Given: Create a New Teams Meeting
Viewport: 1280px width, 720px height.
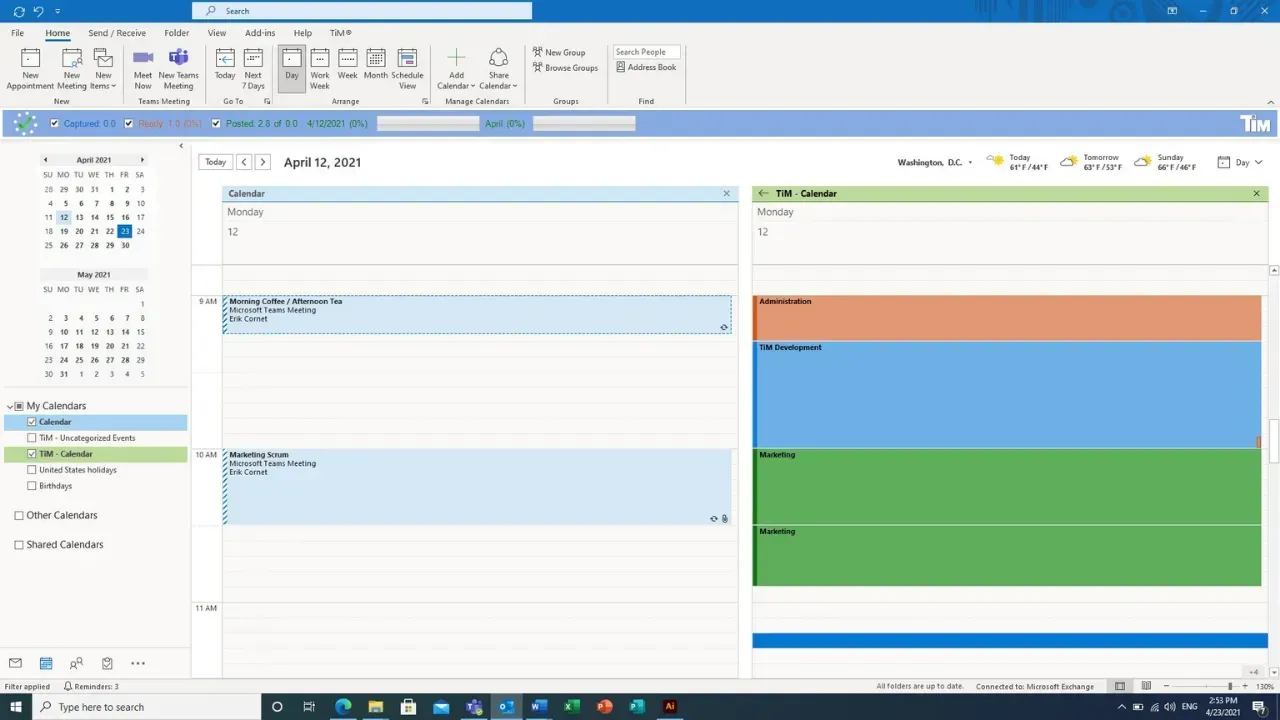Looking at the screenshot, I should click(178, 69).
